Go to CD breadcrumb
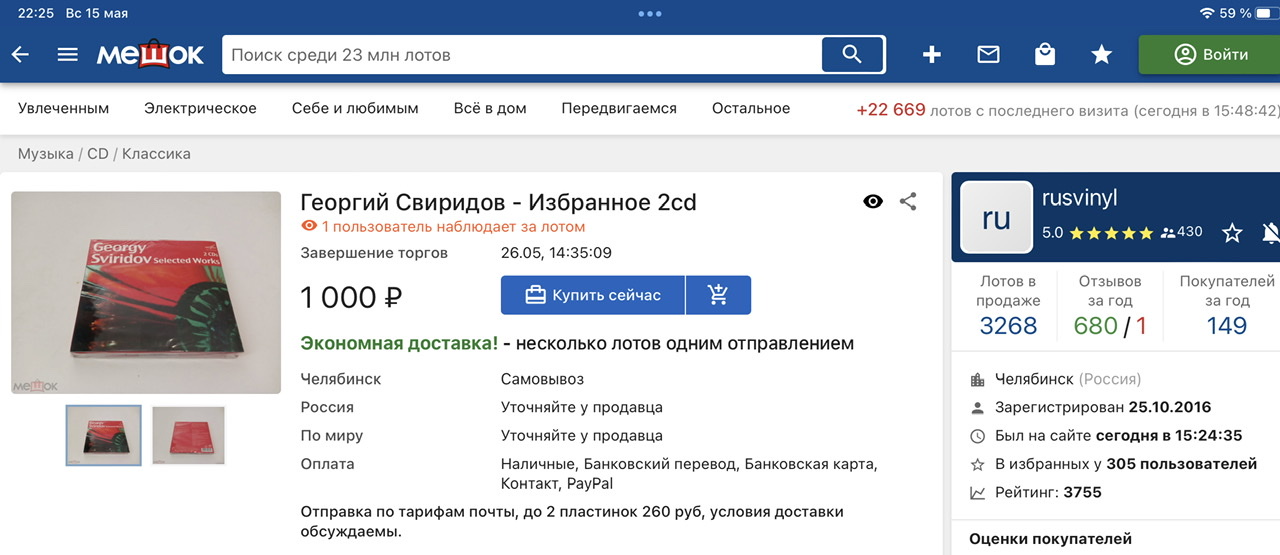 [x=97, y=154]
